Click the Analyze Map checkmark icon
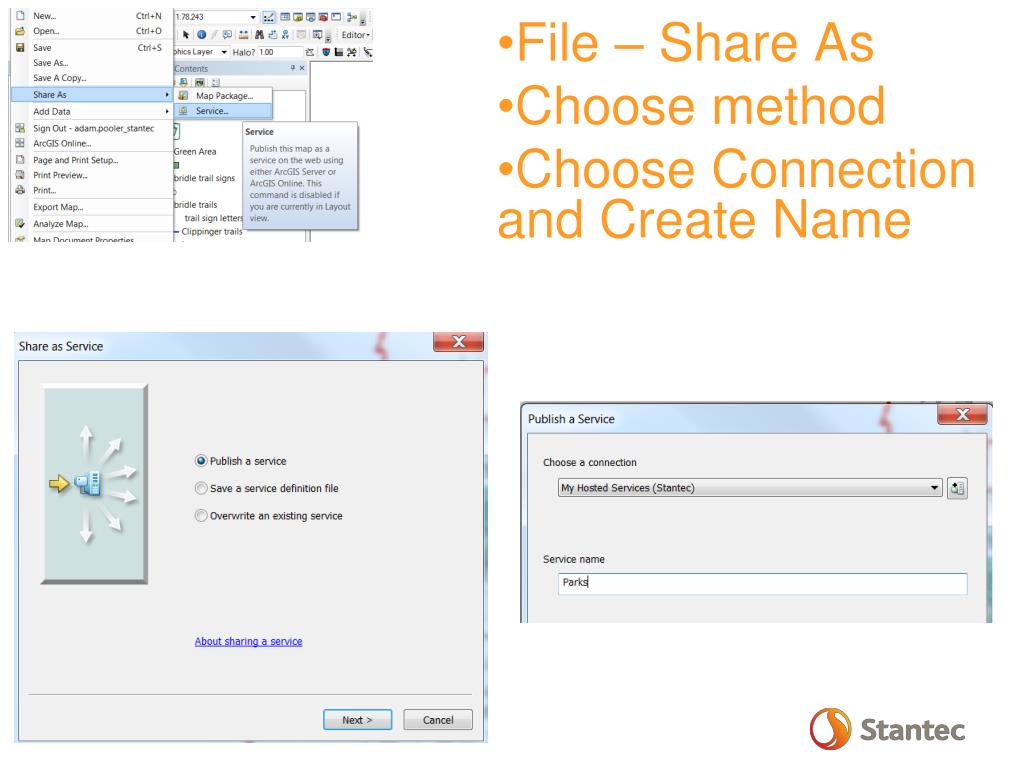Image resolution: width=1024 pixels, height=768 pixels. coord(20,223)
